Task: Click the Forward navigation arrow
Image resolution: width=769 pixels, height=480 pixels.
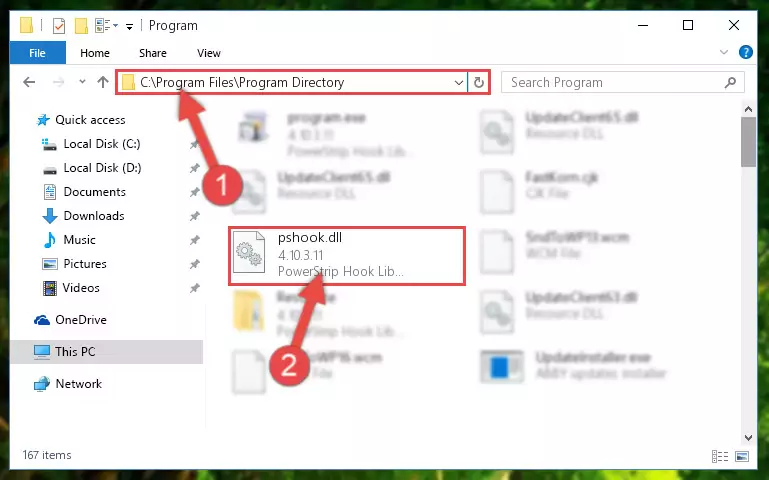Action: 58,82
